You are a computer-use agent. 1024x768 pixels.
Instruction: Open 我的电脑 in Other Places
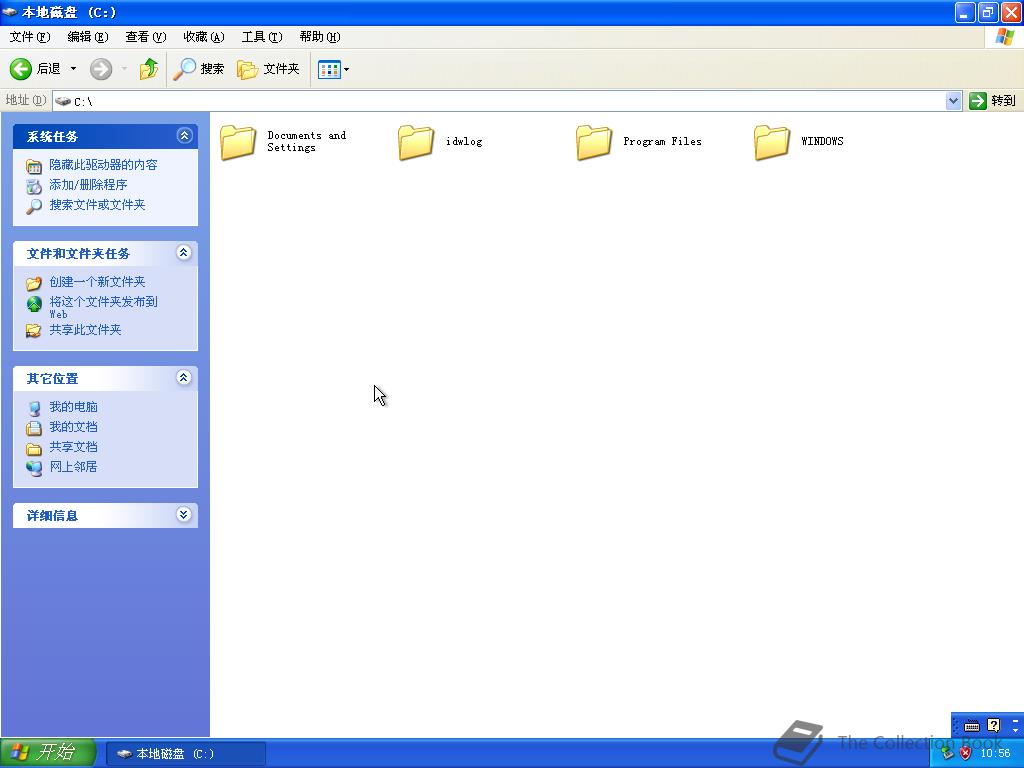click(x=73, y=407)
